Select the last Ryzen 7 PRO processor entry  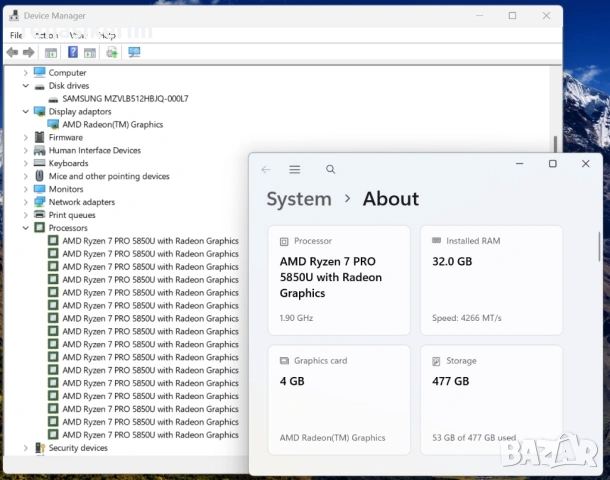click(151, 435)
